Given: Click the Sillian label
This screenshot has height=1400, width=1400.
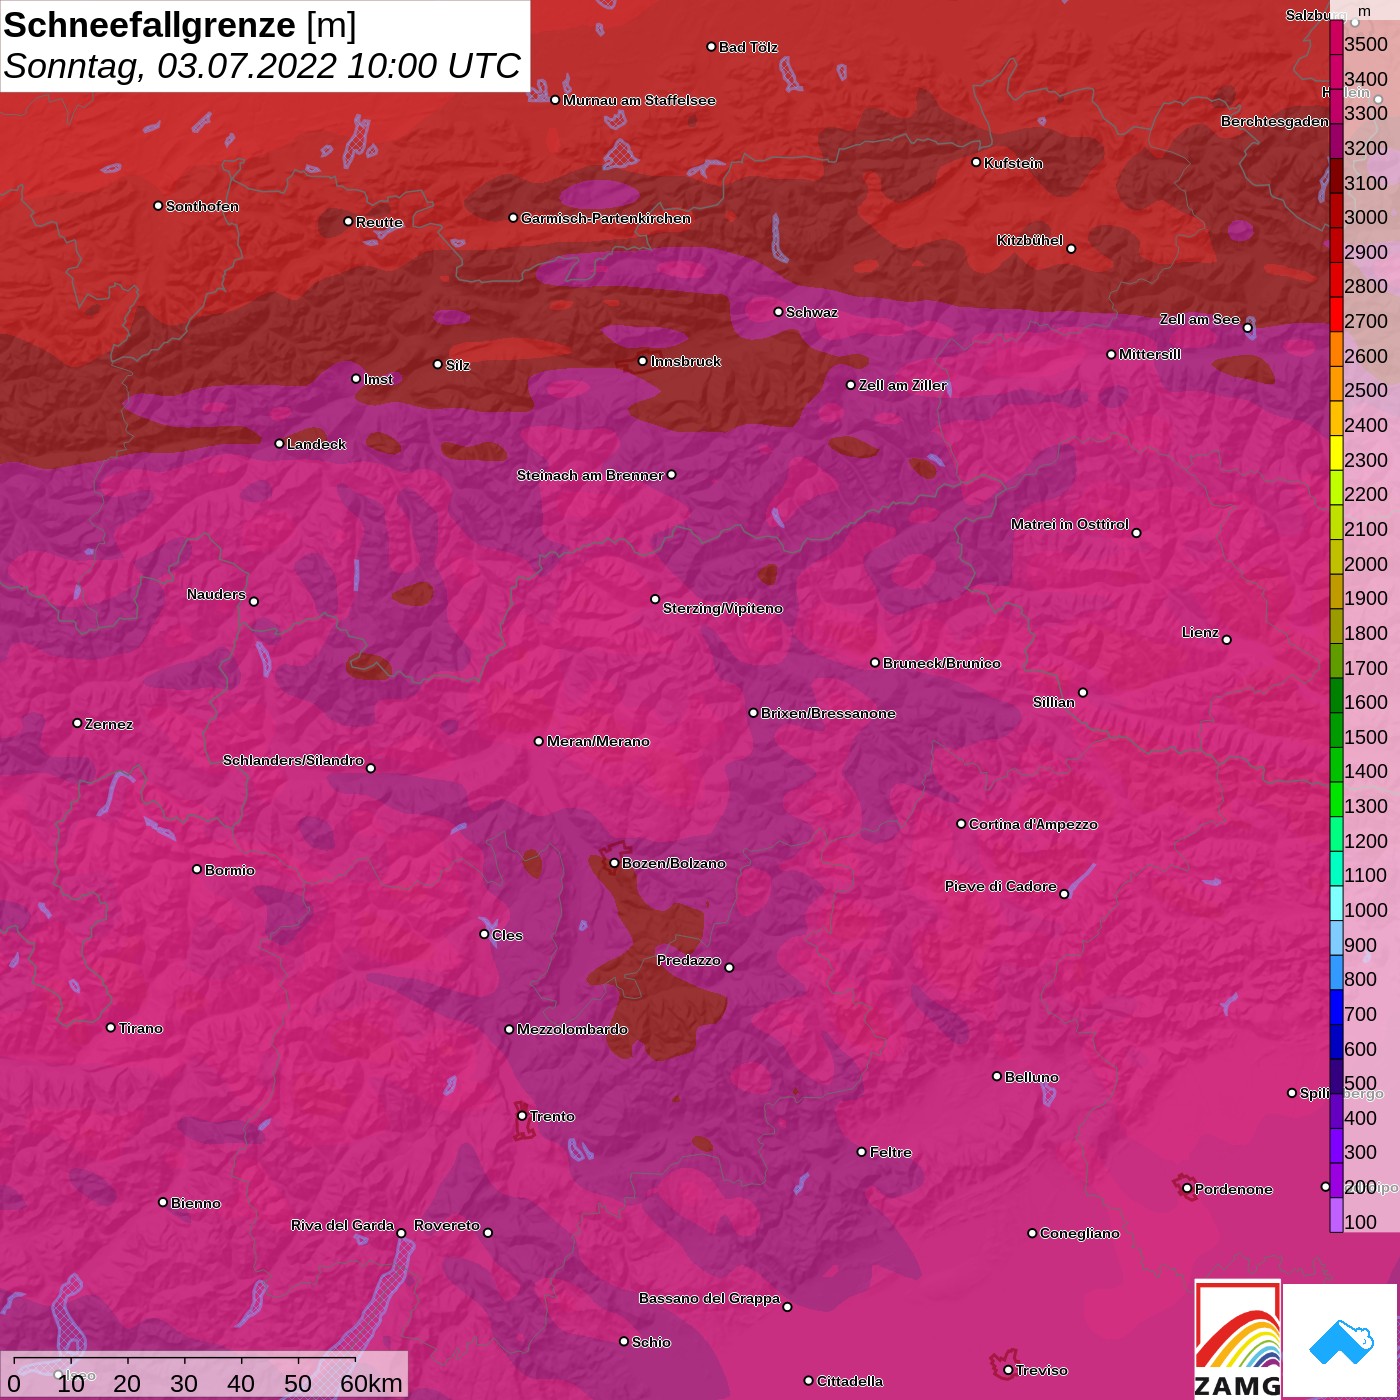Looking at the screenshot, I should pos(1054,702).
